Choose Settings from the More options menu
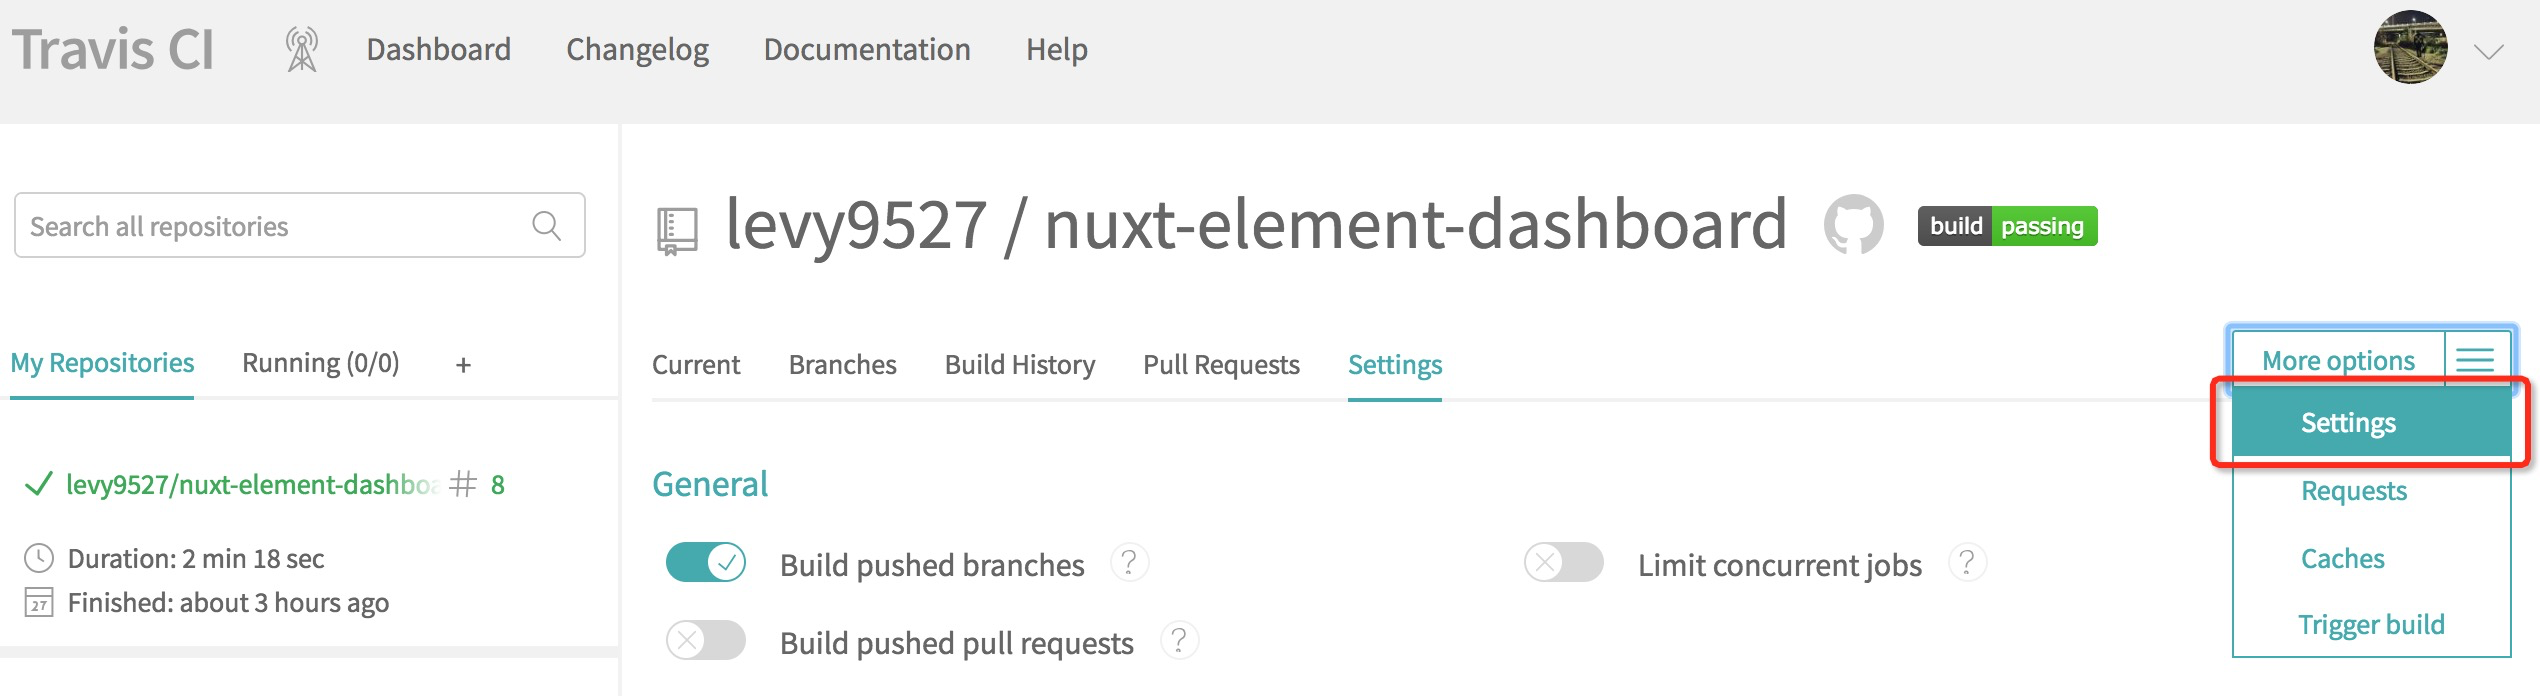 [2372, 422]
